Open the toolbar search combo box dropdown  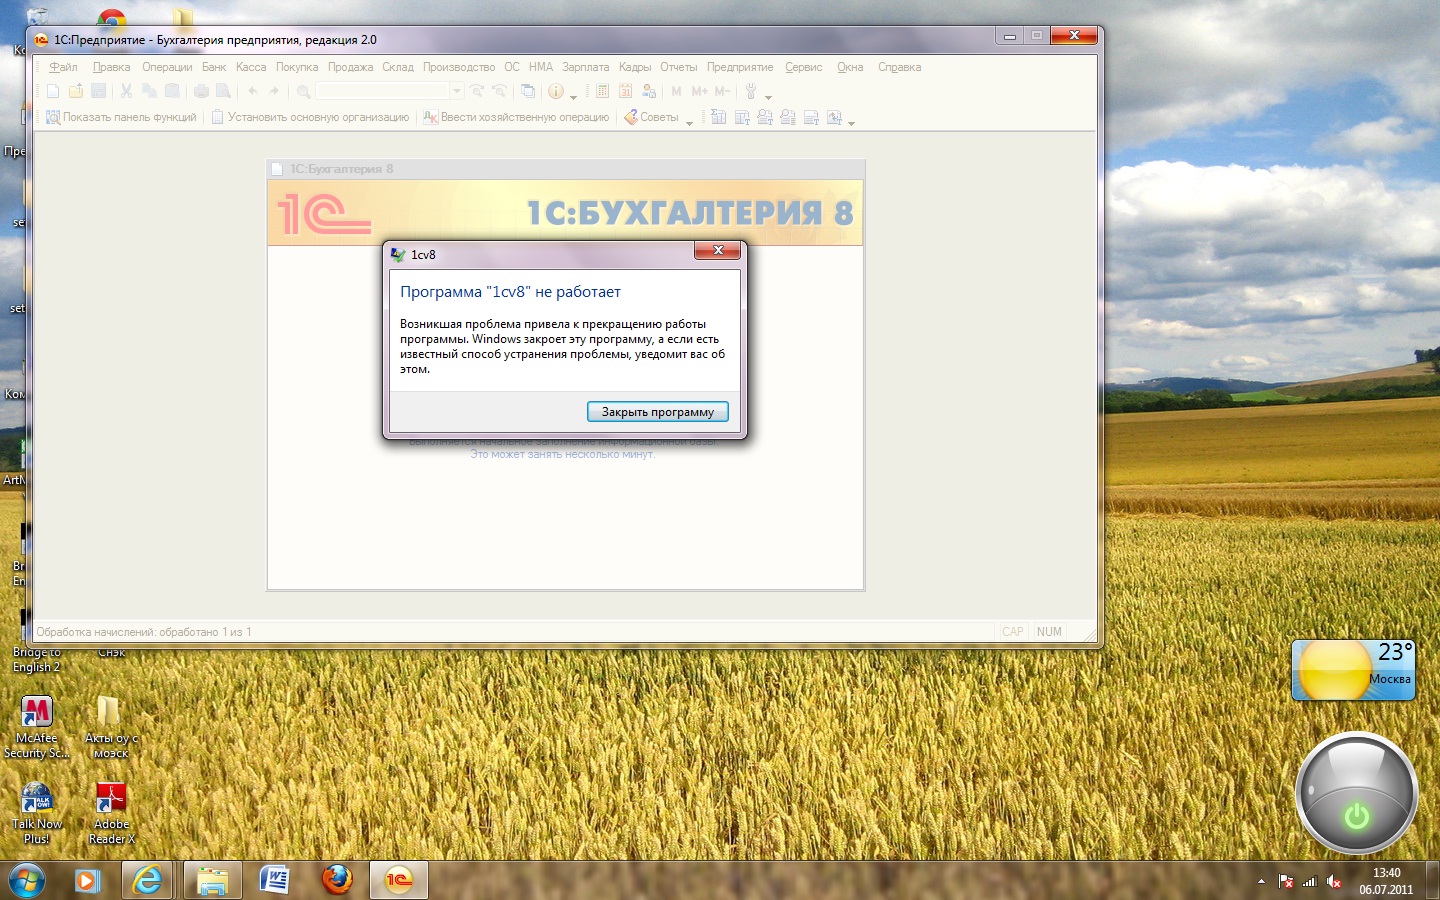coord(456,91)
